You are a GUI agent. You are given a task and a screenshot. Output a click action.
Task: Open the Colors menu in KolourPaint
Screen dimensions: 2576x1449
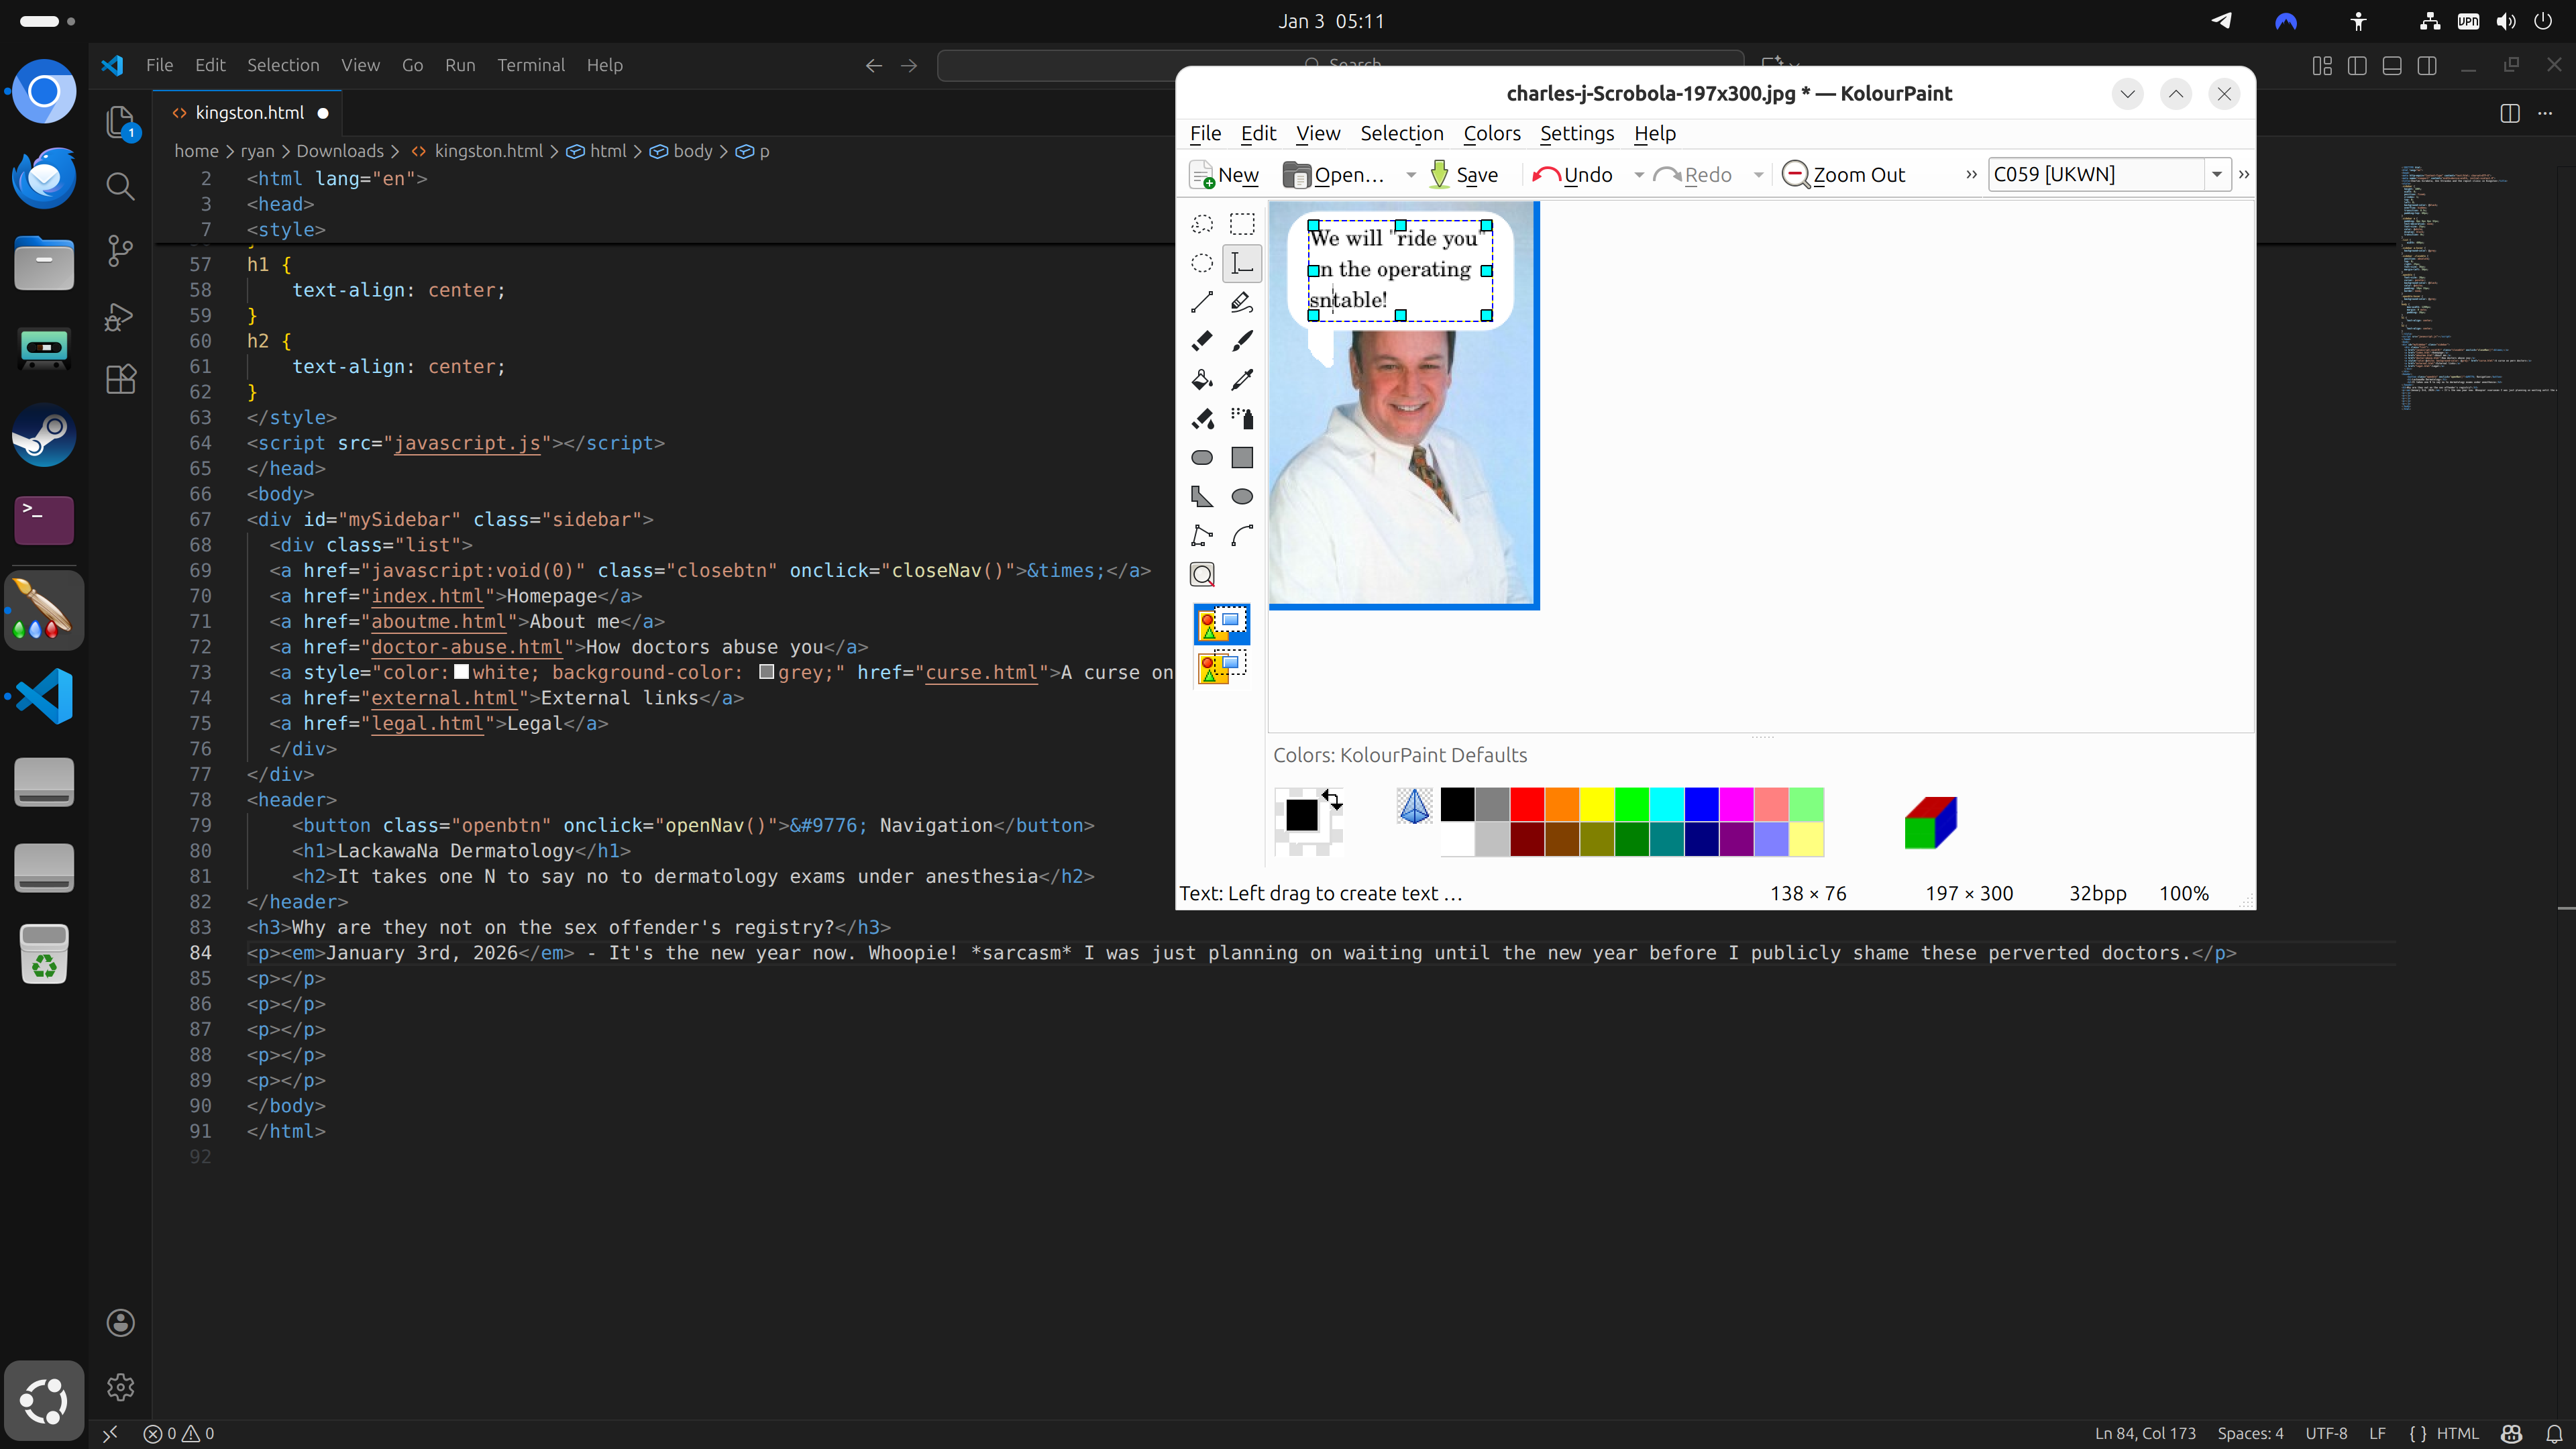(1491, 133)
